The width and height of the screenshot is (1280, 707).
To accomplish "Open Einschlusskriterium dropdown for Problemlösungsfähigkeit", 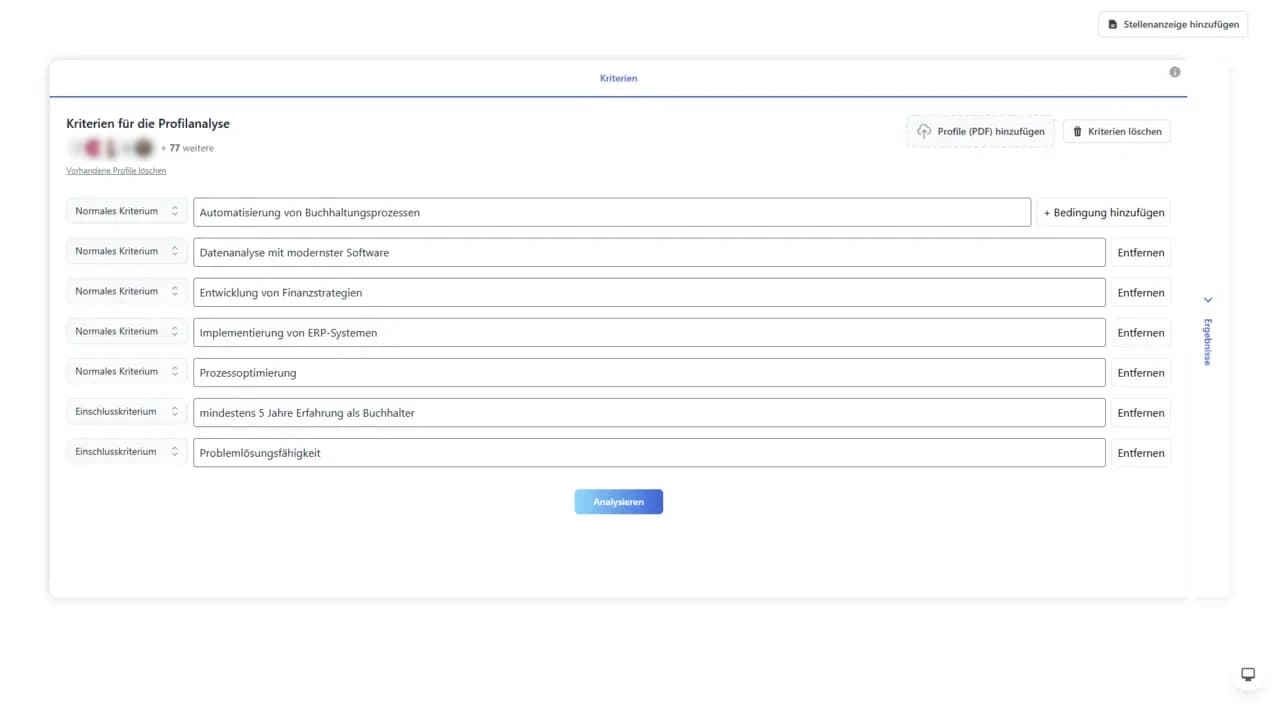I will point(126,451).
